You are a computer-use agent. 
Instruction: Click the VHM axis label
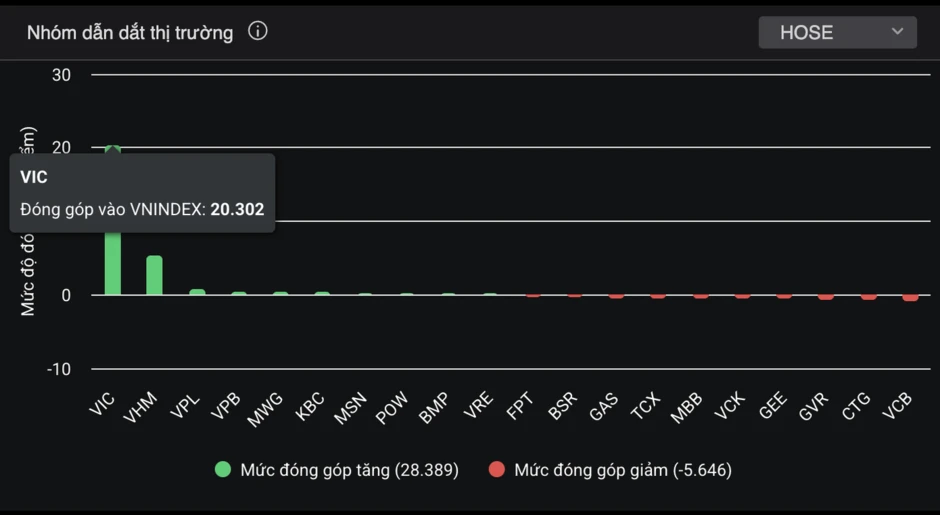(x=140, y=407)
